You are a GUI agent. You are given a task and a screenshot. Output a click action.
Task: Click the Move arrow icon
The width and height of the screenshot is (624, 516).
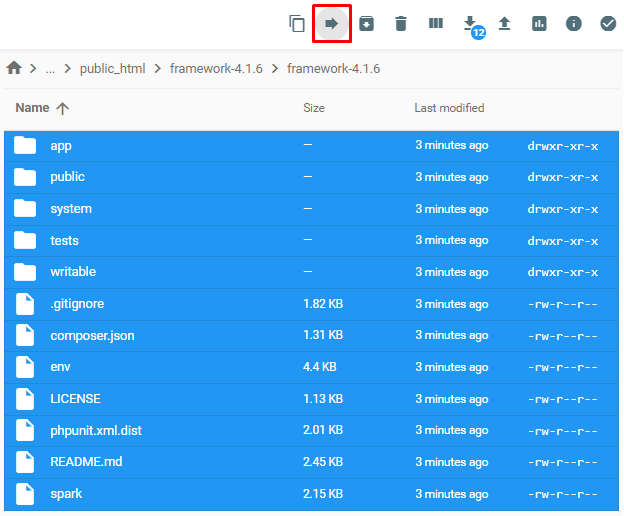[x=331, y=24]
